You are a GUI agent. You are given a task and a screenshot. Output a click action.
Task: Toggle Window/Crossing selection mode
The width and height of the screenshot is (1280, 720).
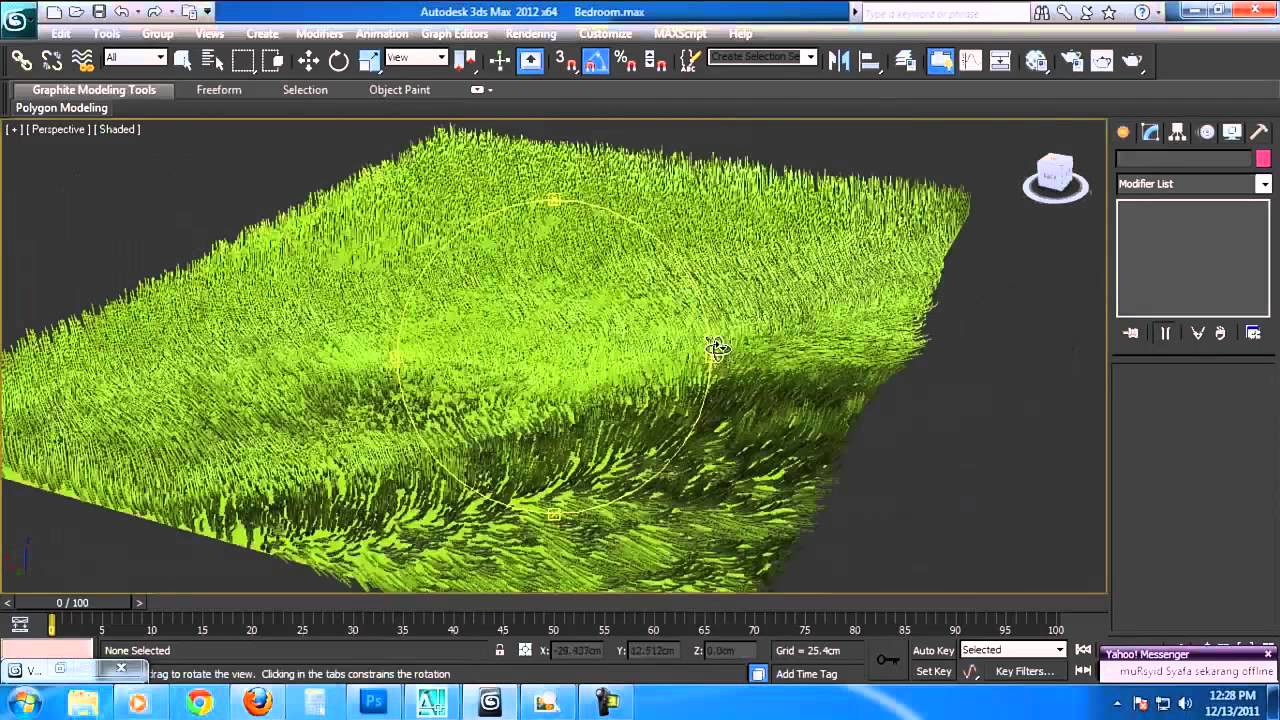273,61
